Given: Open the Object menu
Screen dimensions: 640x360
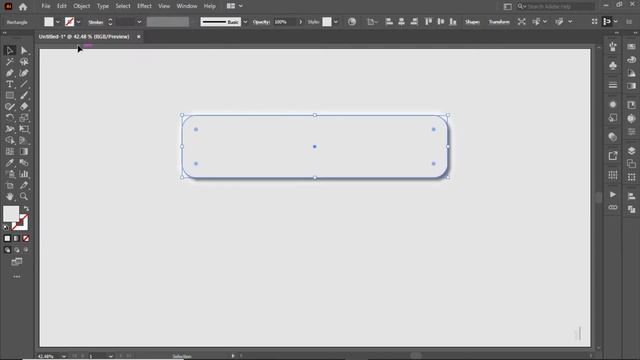Looking at the screenshot, I should 82,6.
